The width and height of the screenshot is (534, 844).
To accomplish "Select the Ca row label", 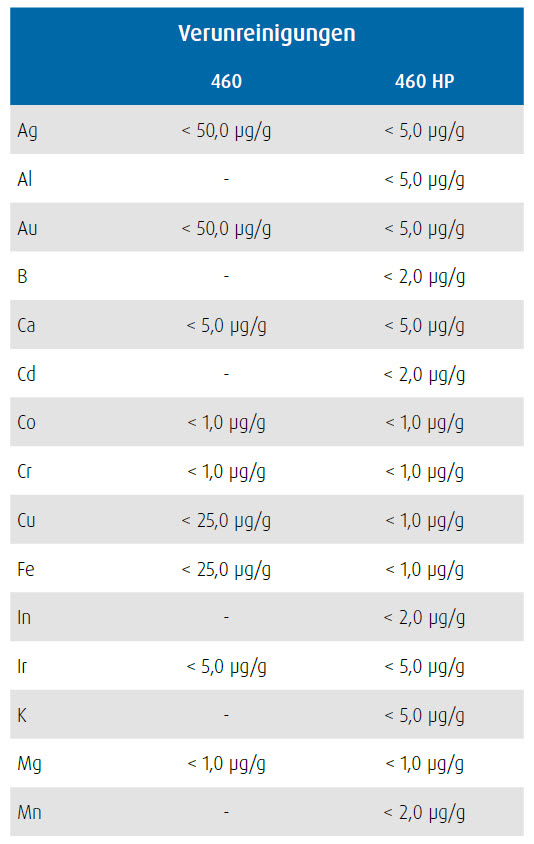I will point(26,325).
